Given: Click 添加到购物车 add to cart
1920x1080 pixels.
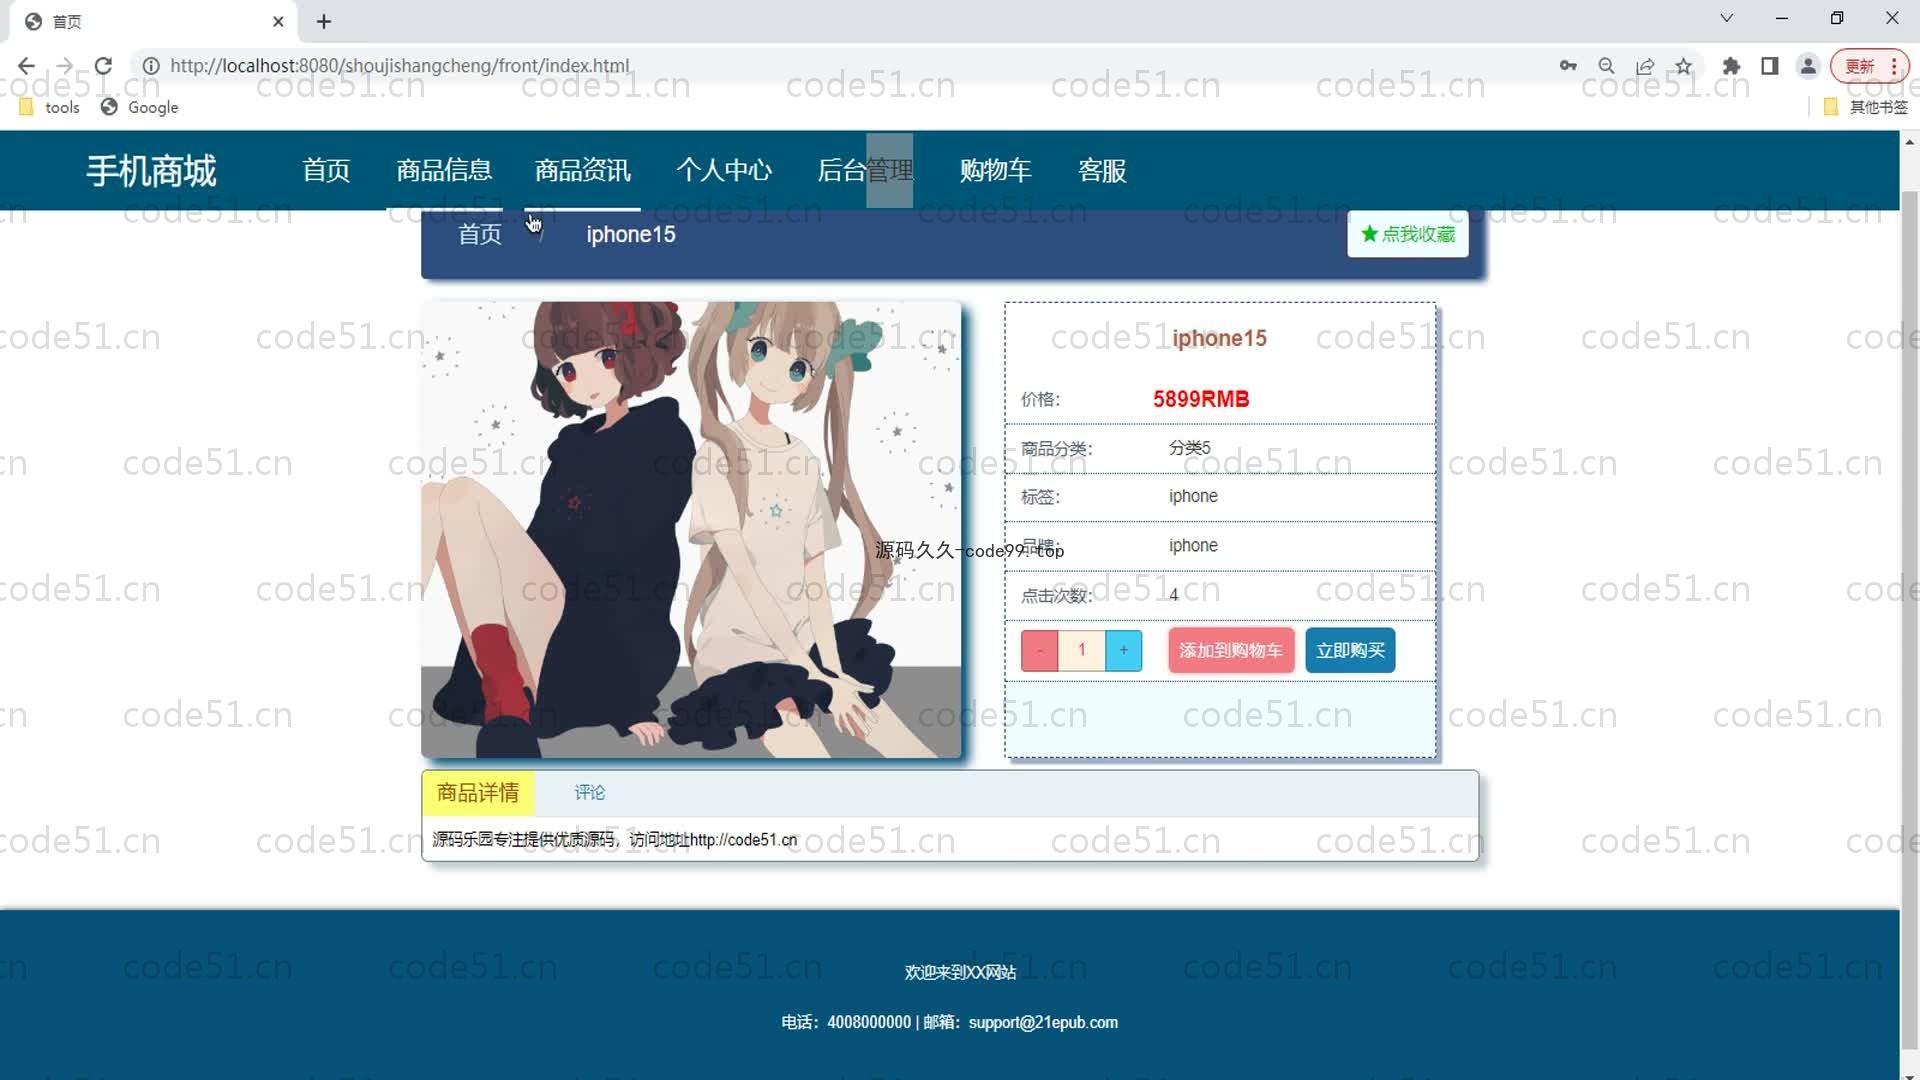Looking at the screenshot, I should tap(1231, 650).
